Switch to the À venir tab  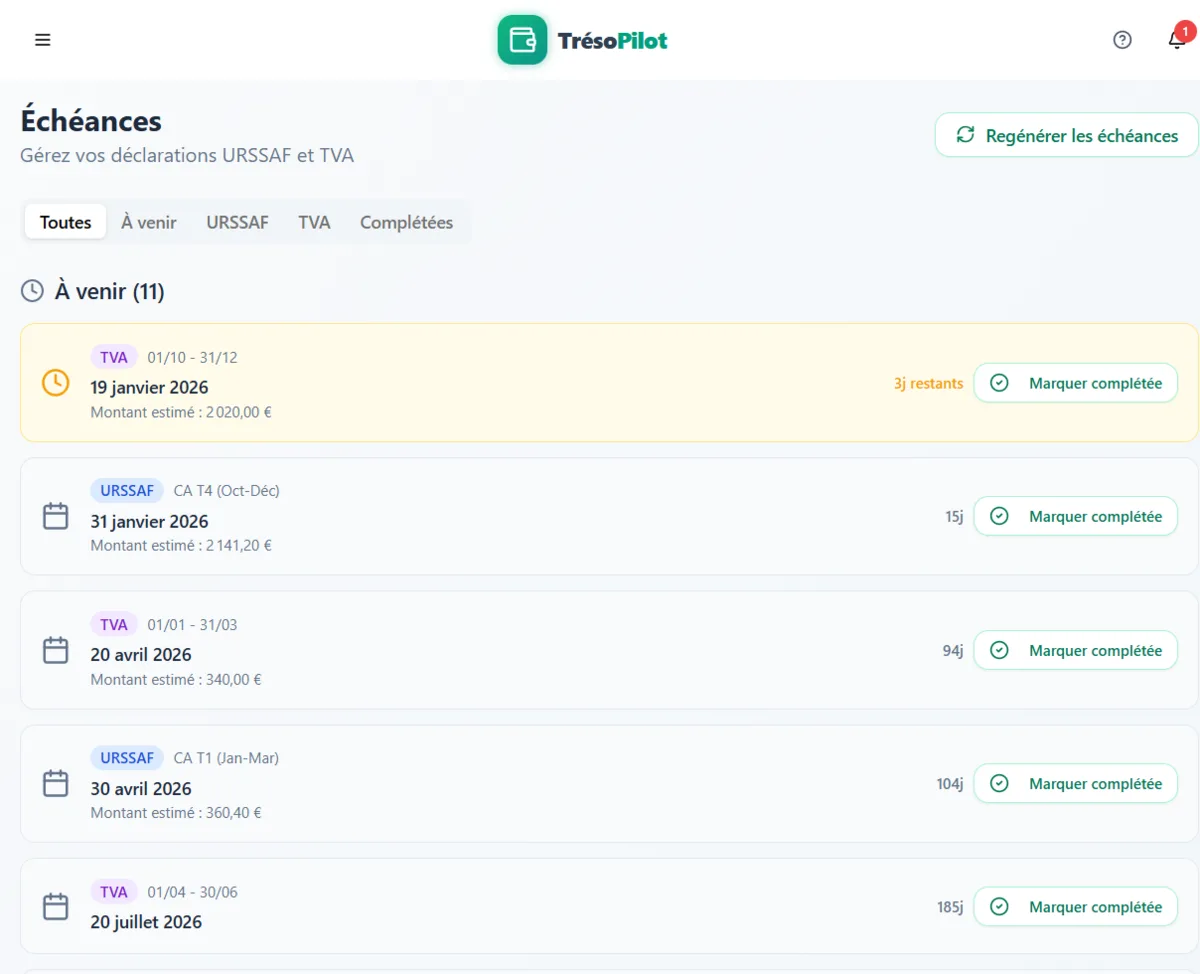tap(149, 222)
